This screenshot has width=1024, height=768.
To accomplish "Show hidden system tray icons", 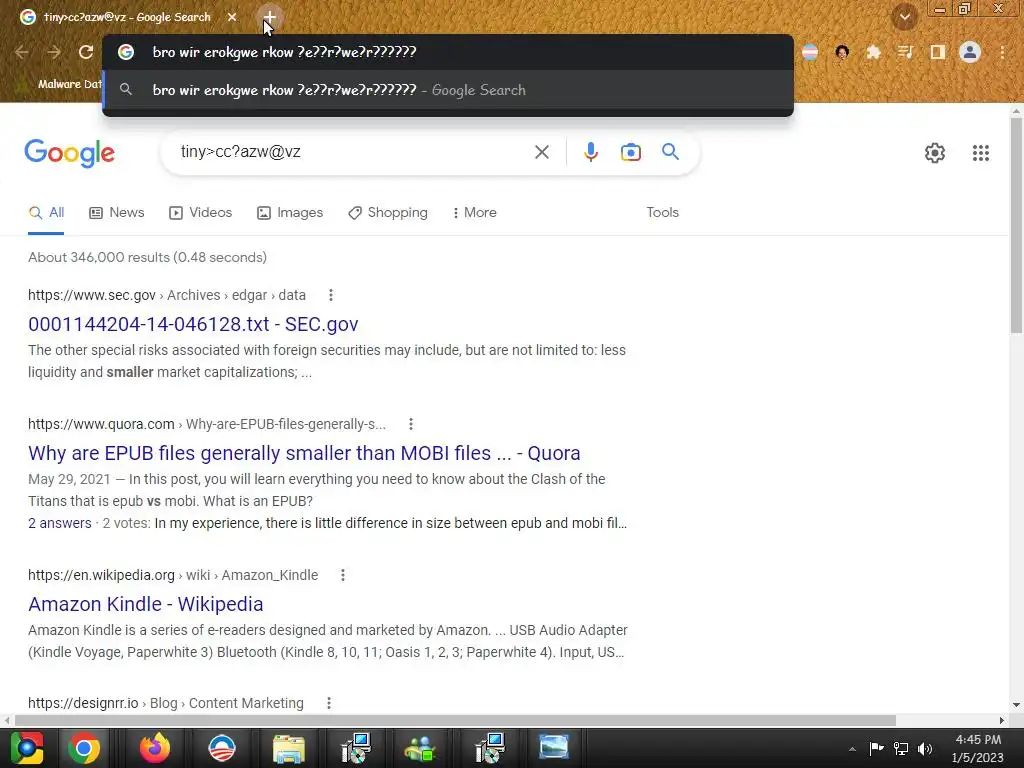I will pyautogui.click(x=852, y=749).
